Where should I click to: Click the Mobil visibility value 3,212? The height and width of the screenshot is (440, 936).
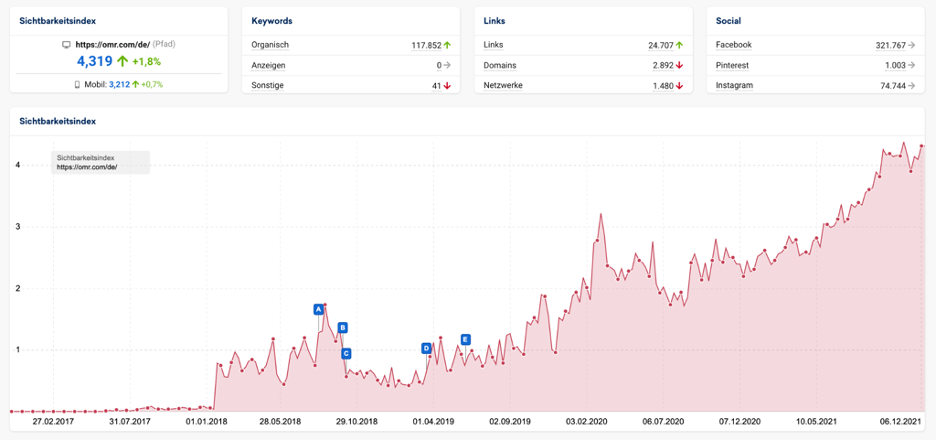119,84
